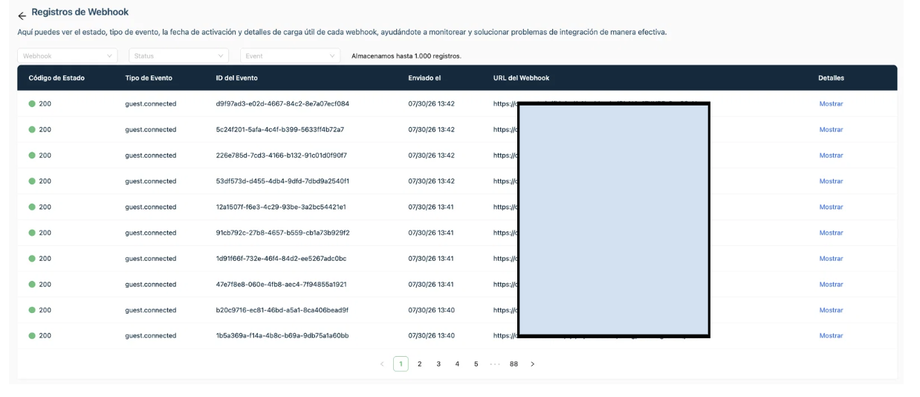Click the ellipsis to jump pages ahead
The image size is (920, 397).
coord(495,364)
